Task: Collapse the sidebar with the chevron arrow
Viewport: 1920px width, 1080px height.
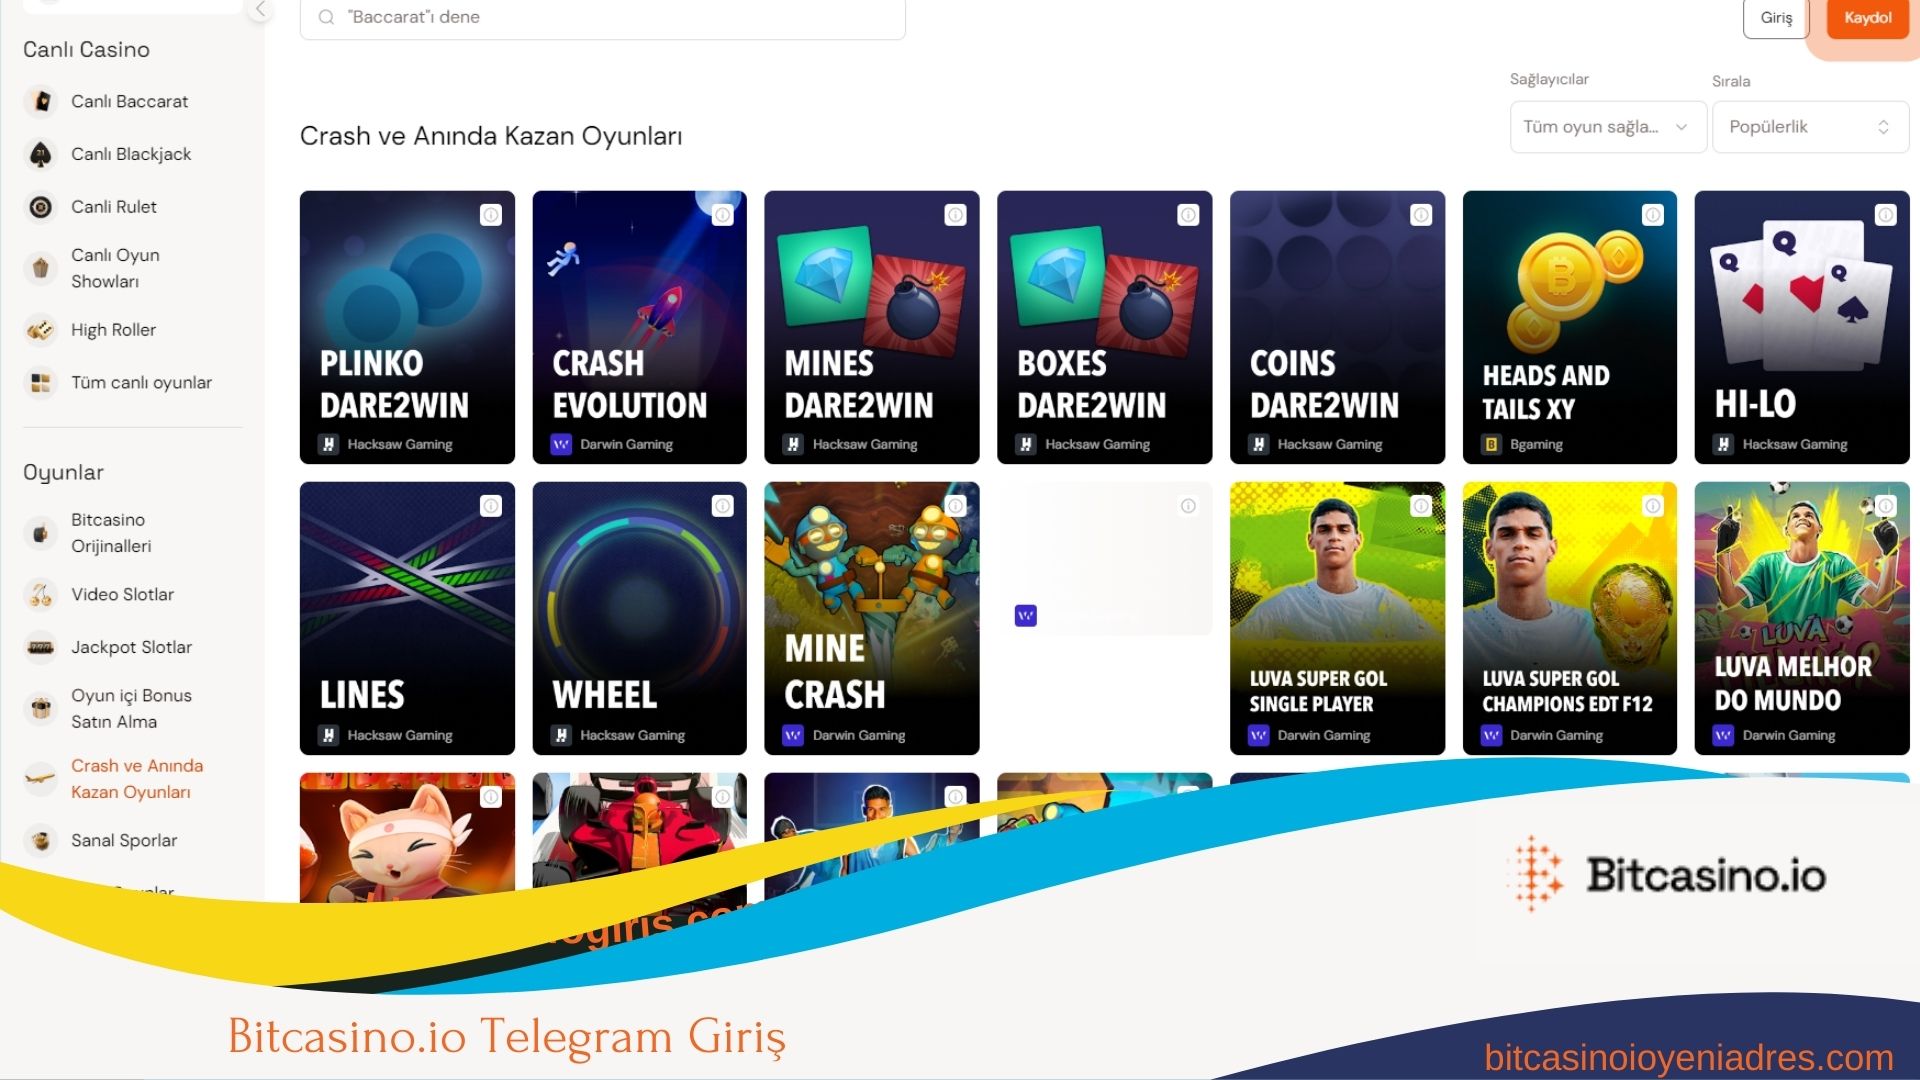Action: click(x=260, y=10)
